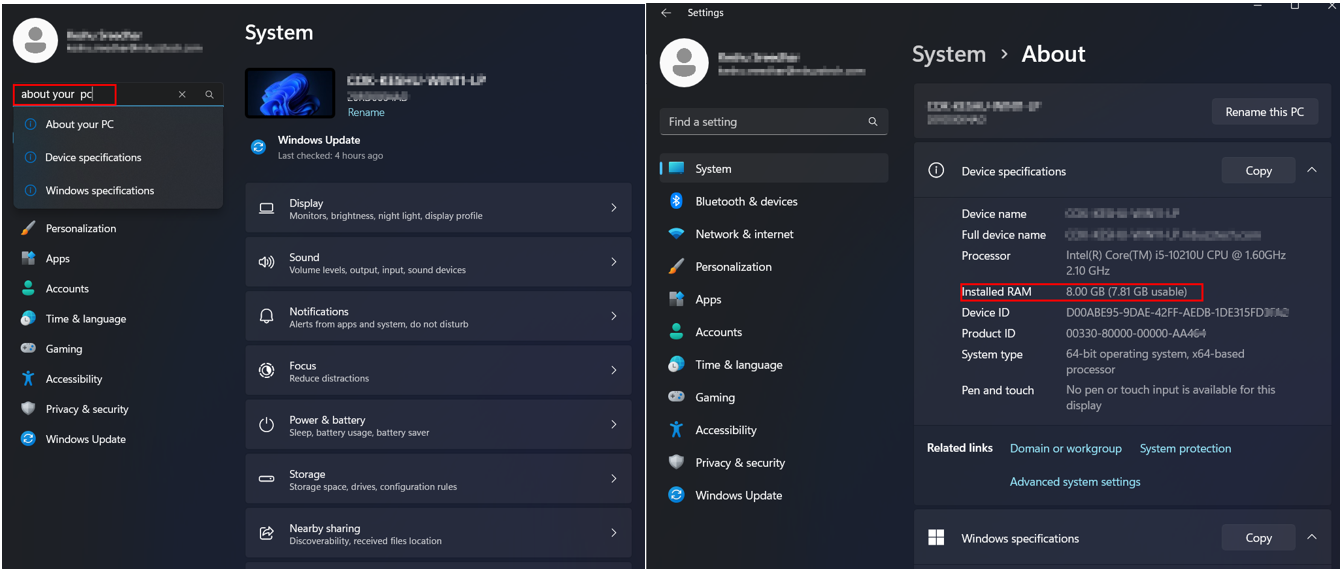Click the Storage drive icon
This screenshot has width=1344, height=569.
[x=266, y=479]
